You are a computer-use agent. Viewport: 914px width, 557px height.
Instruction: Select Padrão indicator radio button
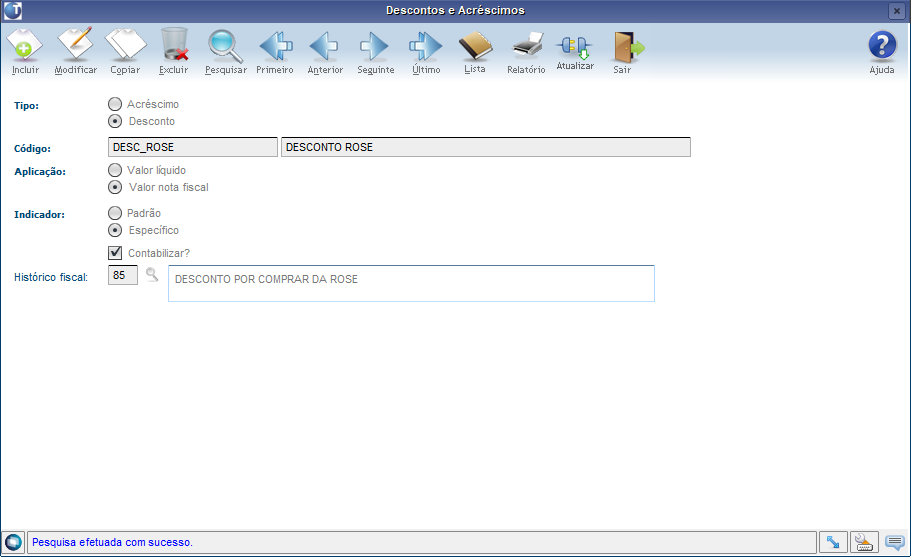click(115, 213)
